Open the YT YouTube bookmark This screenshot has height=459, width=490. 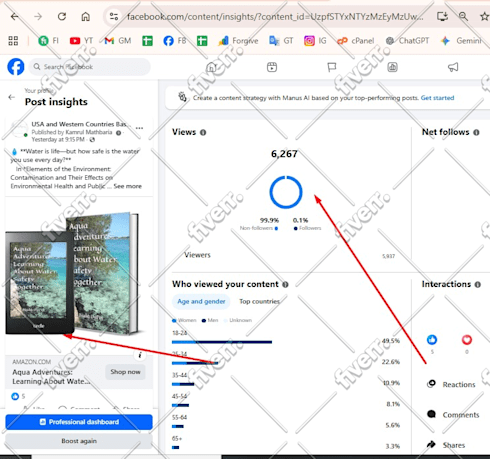(x=81, y=41)
